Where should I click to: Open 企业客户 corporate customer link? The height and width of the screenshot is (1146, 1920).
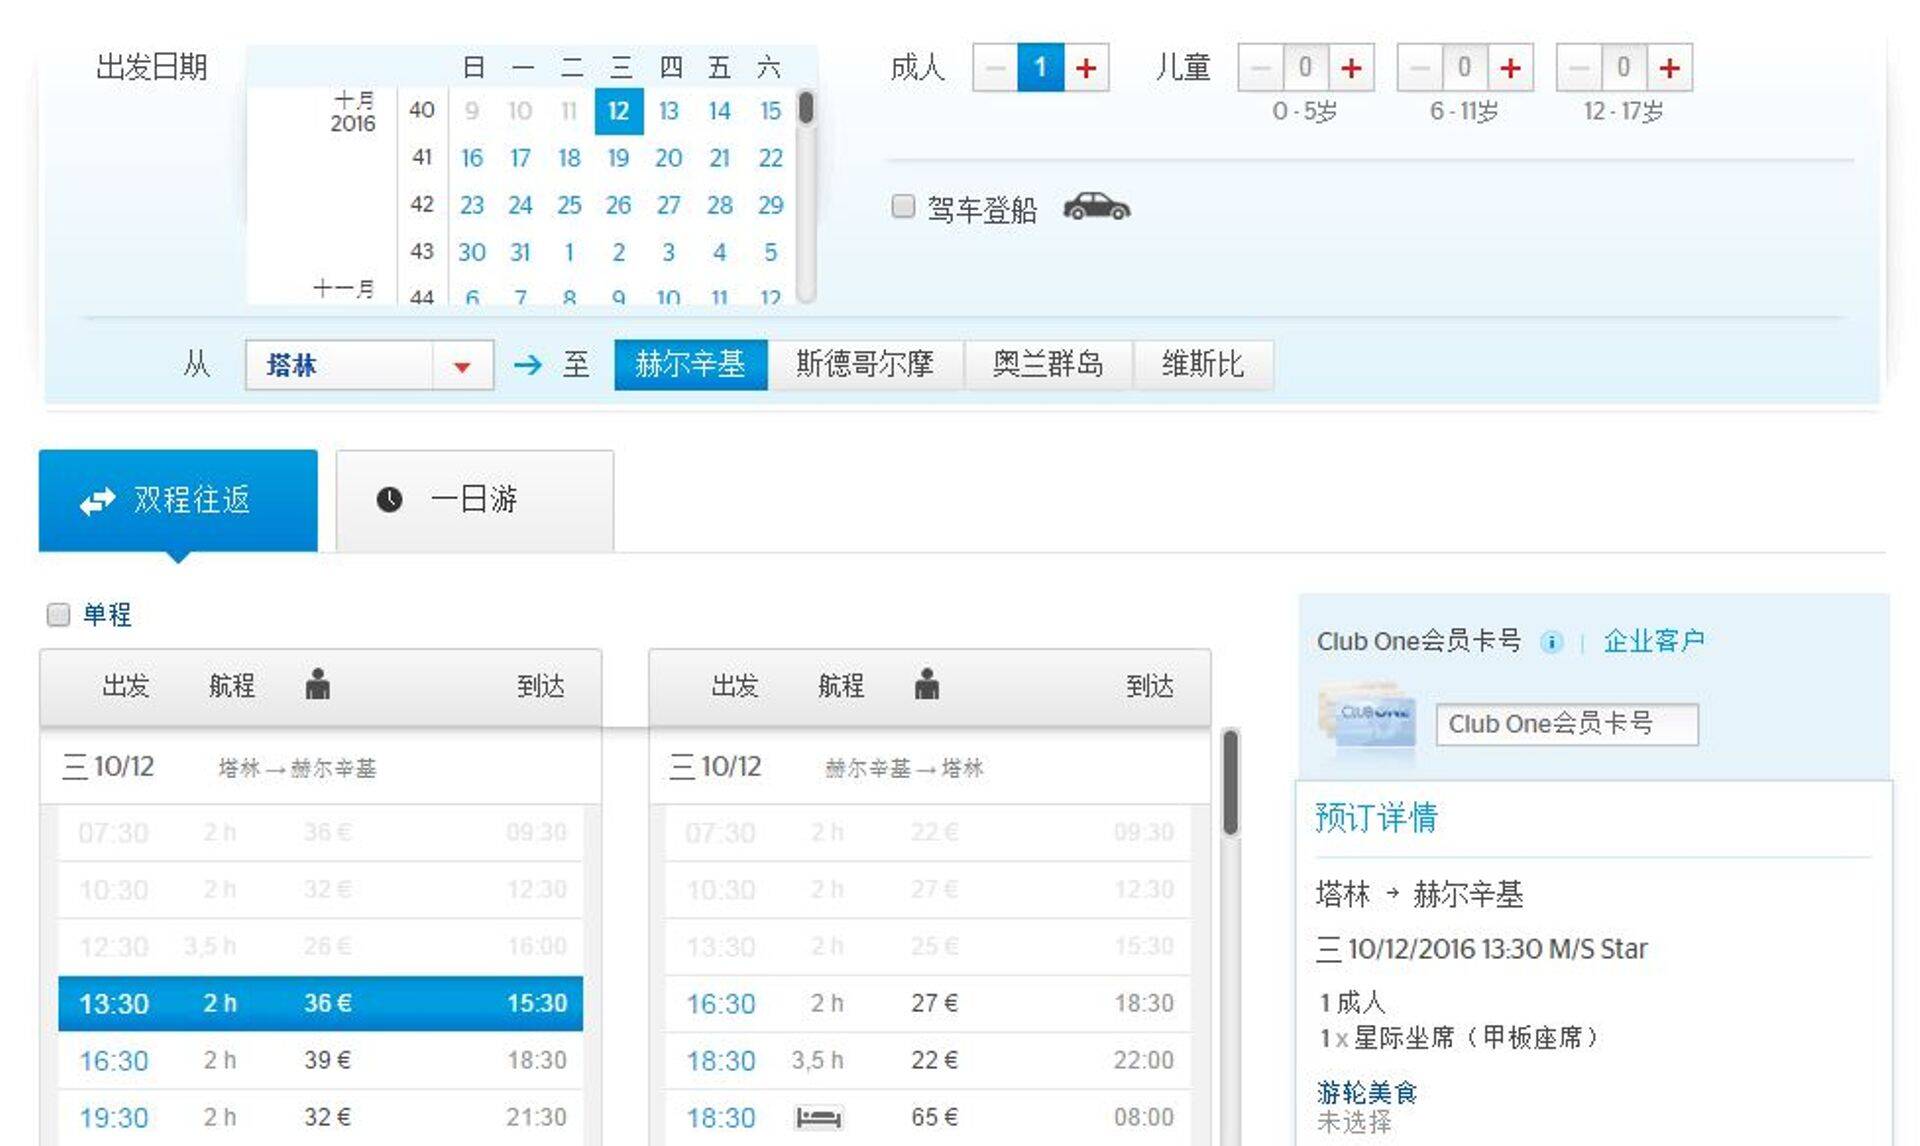tap(1653, 640)
